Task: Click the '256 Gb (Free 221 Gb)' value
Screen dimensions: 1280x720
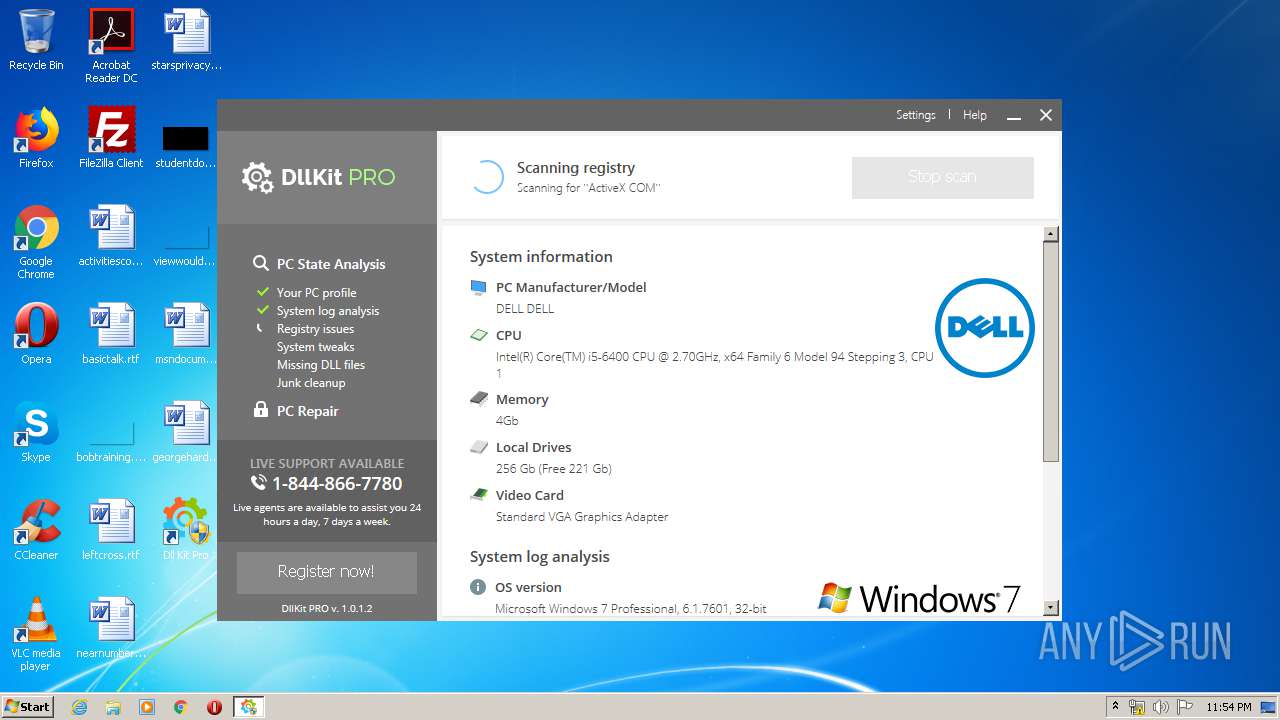Action: (554, 469)
